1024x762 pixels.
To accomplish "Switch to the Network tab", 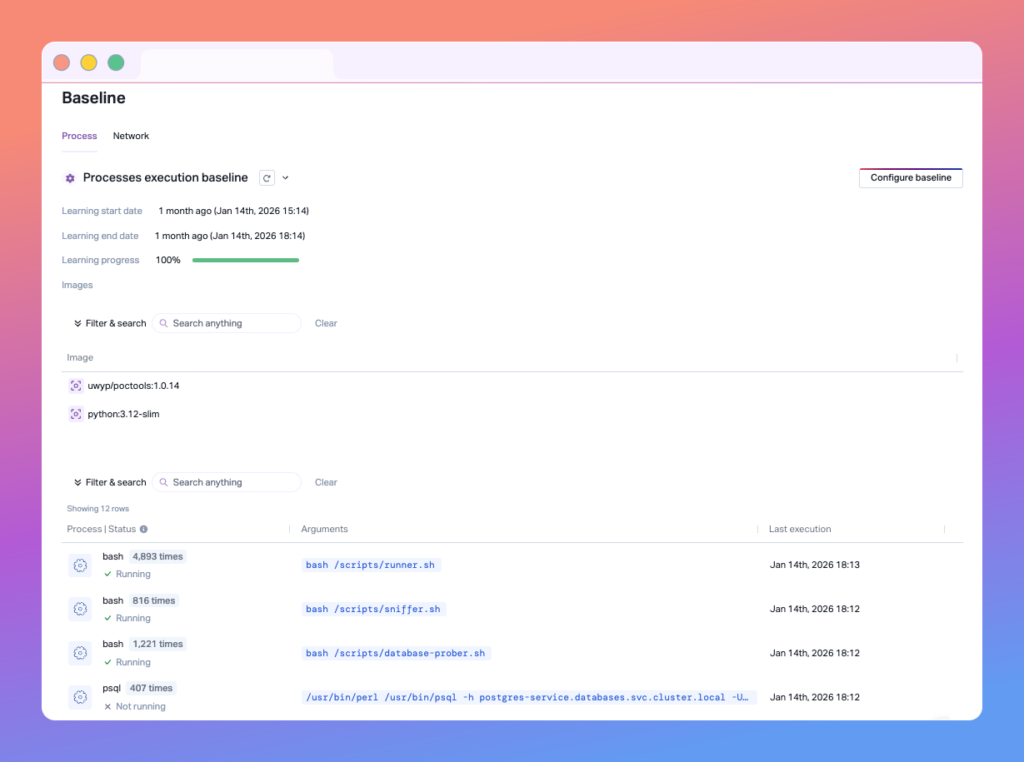I will click(x=131, y=136).
